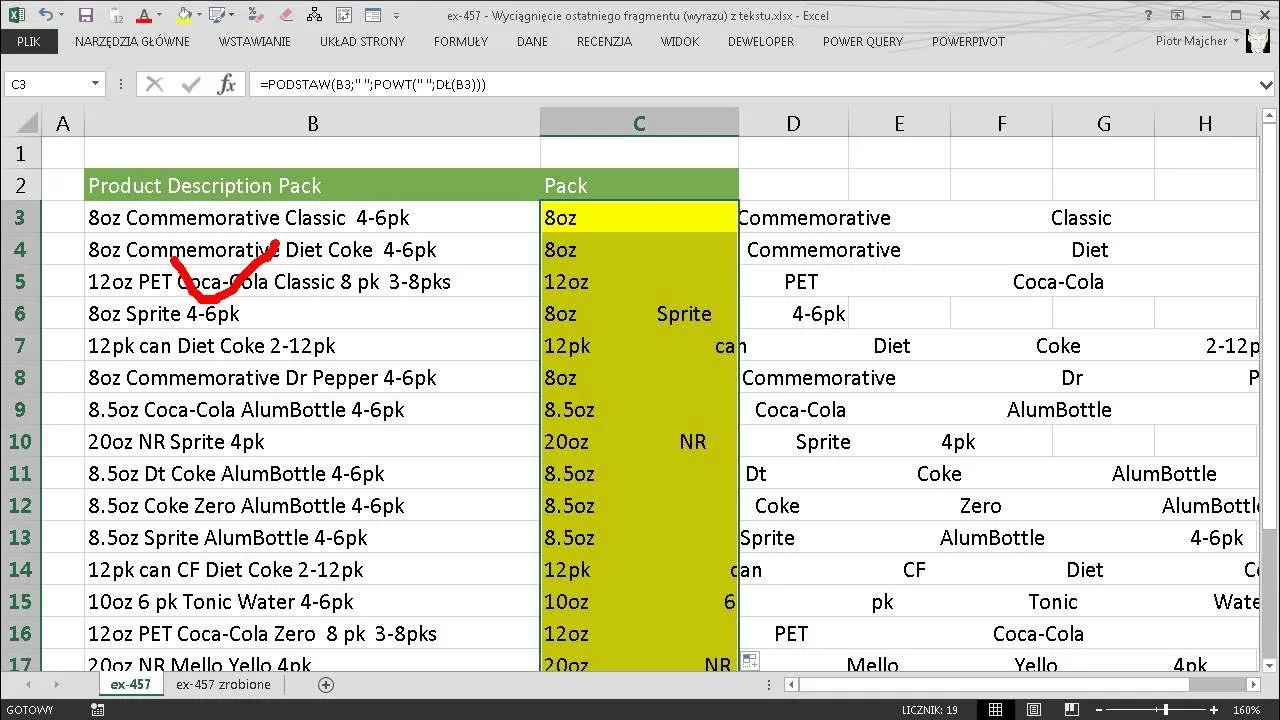Click the Save icon on Quick Access Toolbar
Screen dimensions: 1280x720
coord(85,13)
